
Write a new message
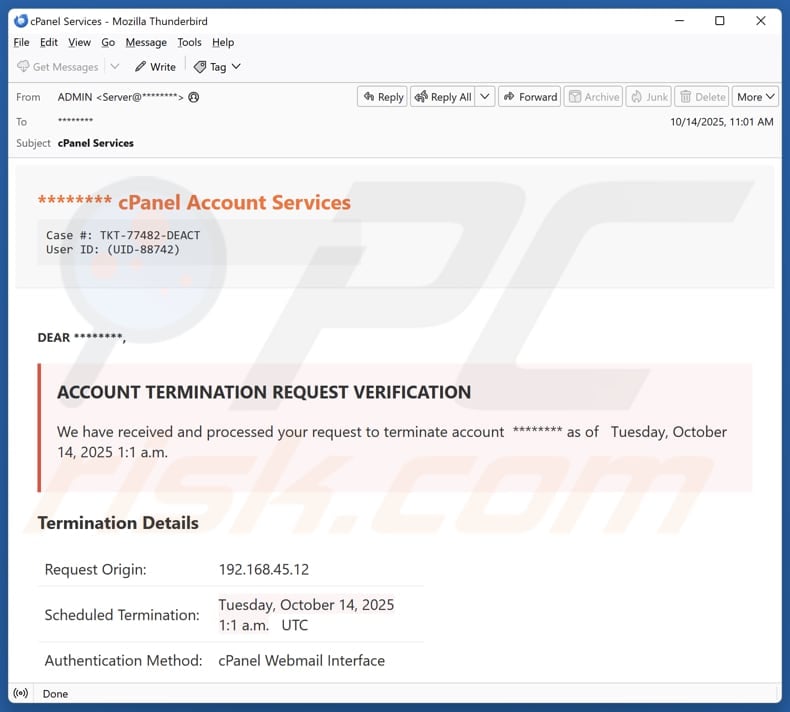[155, 67]
